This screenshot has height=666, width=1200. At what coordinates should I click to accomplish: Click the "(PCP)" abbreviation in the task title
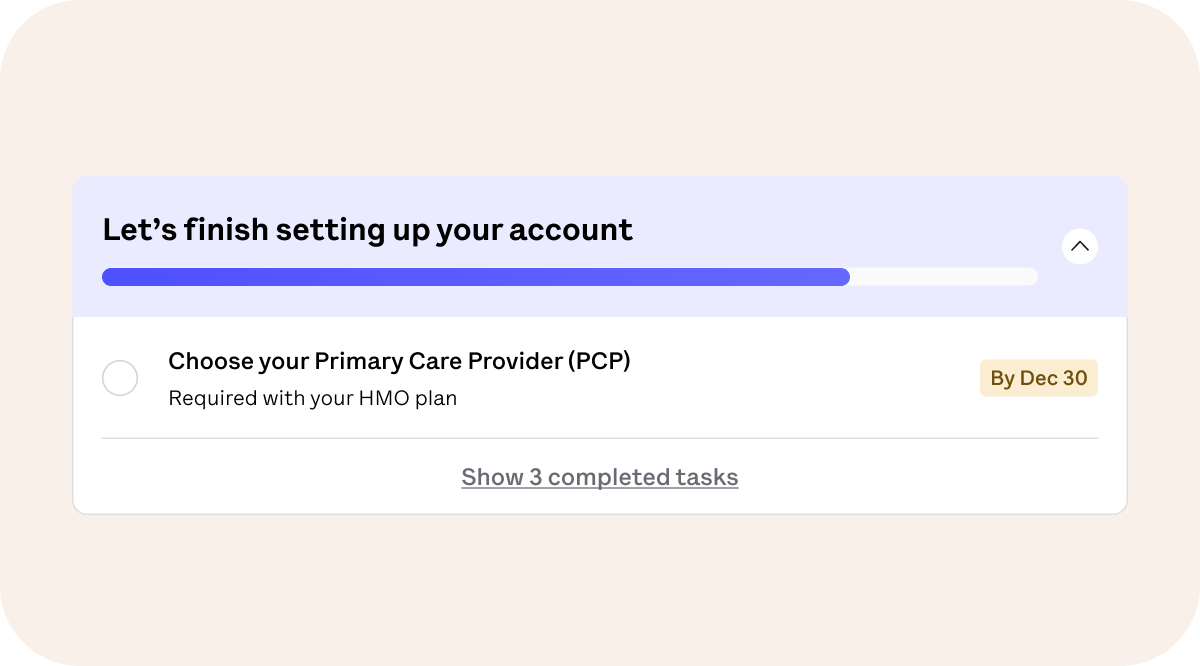coord(599,361)
